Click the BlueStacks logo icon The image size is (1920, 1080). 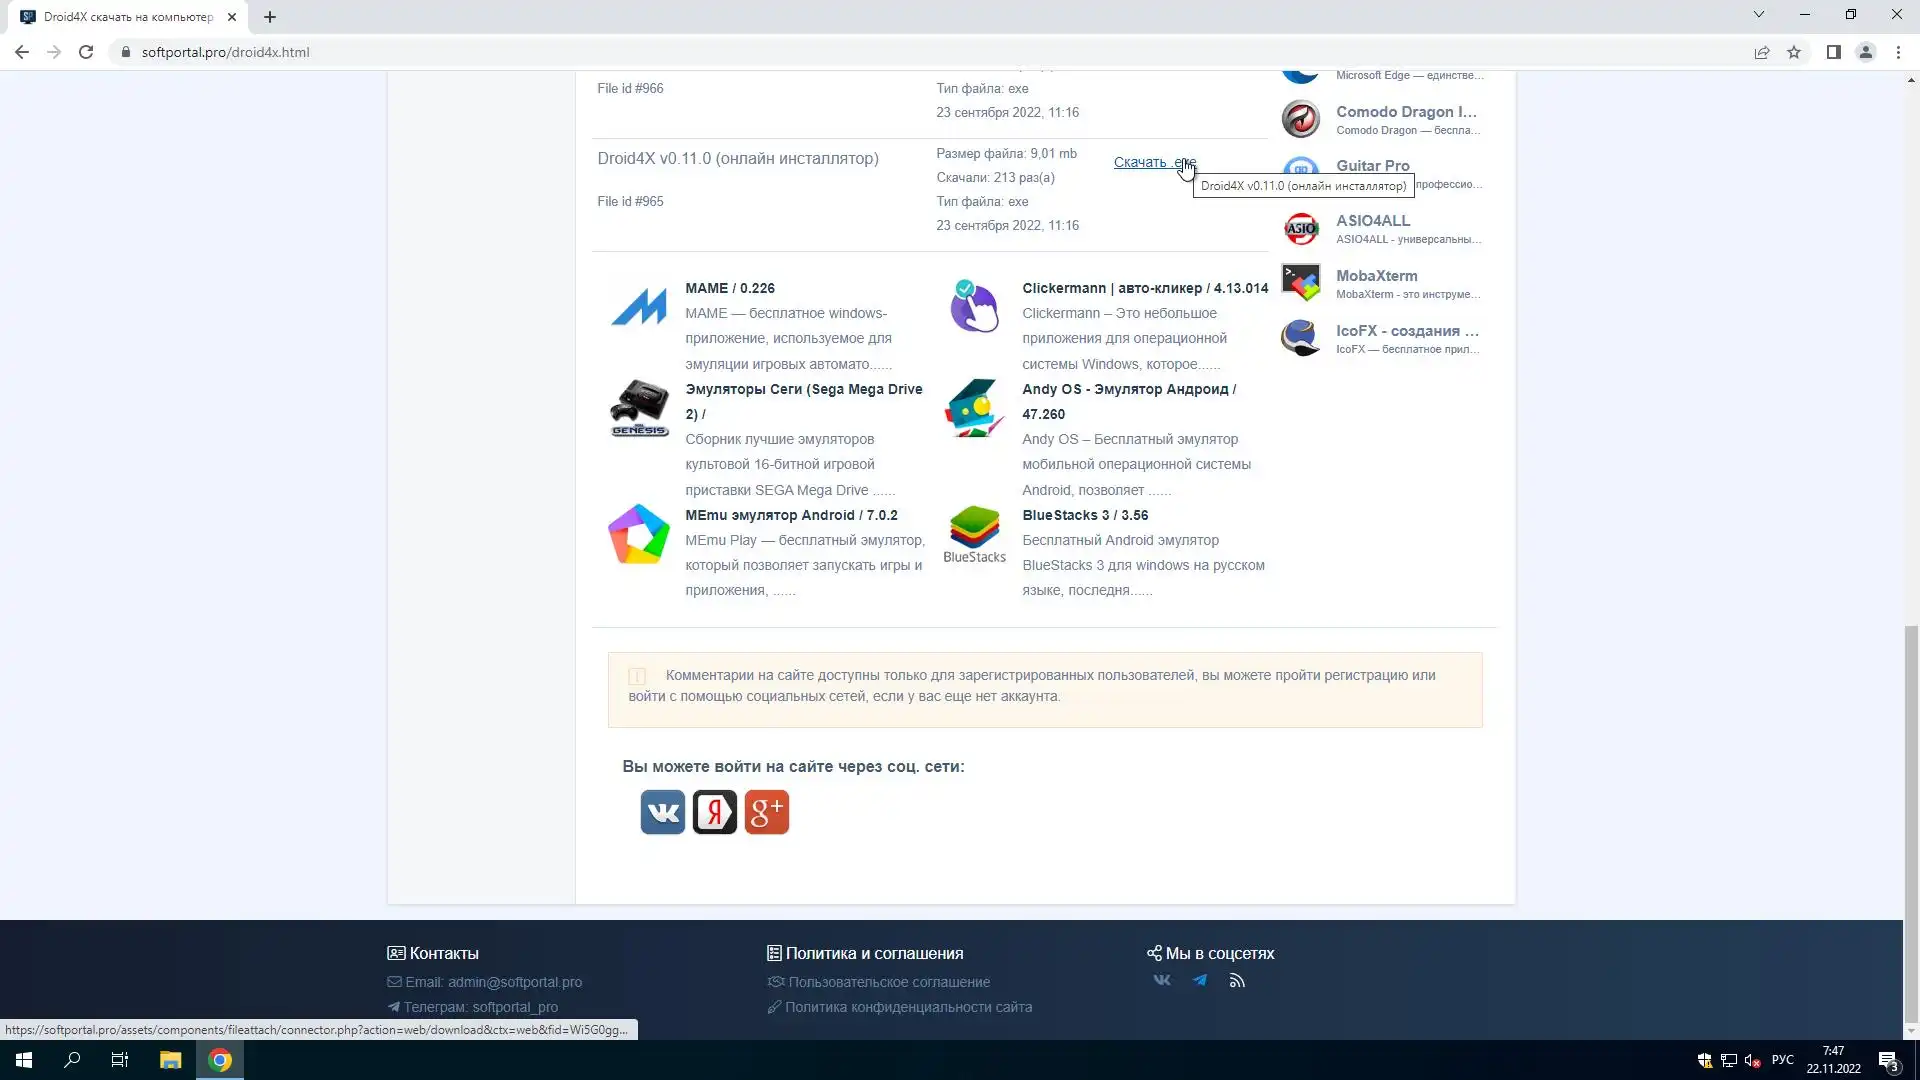click(x=974, y=534)
